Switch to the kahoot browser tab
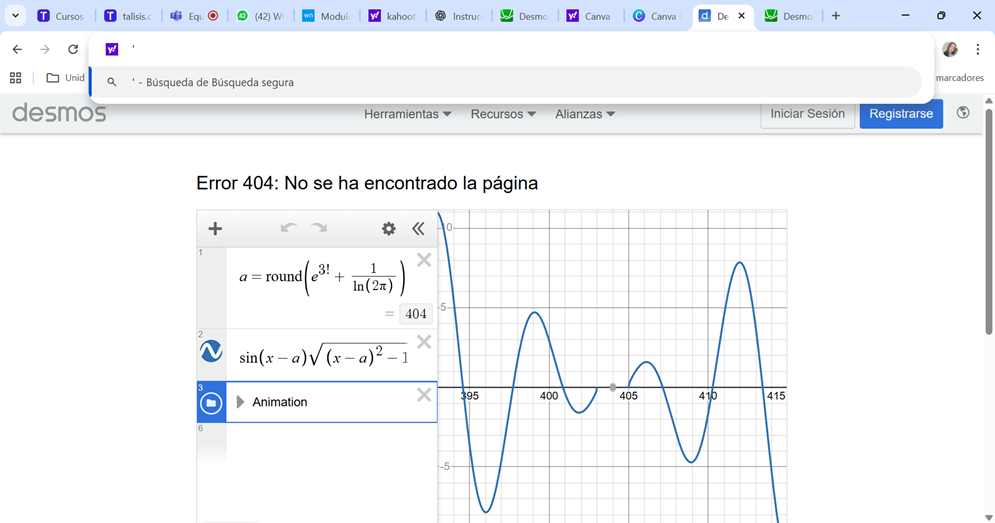This screenshot has width=995, height=523. [x=389, y=16]
